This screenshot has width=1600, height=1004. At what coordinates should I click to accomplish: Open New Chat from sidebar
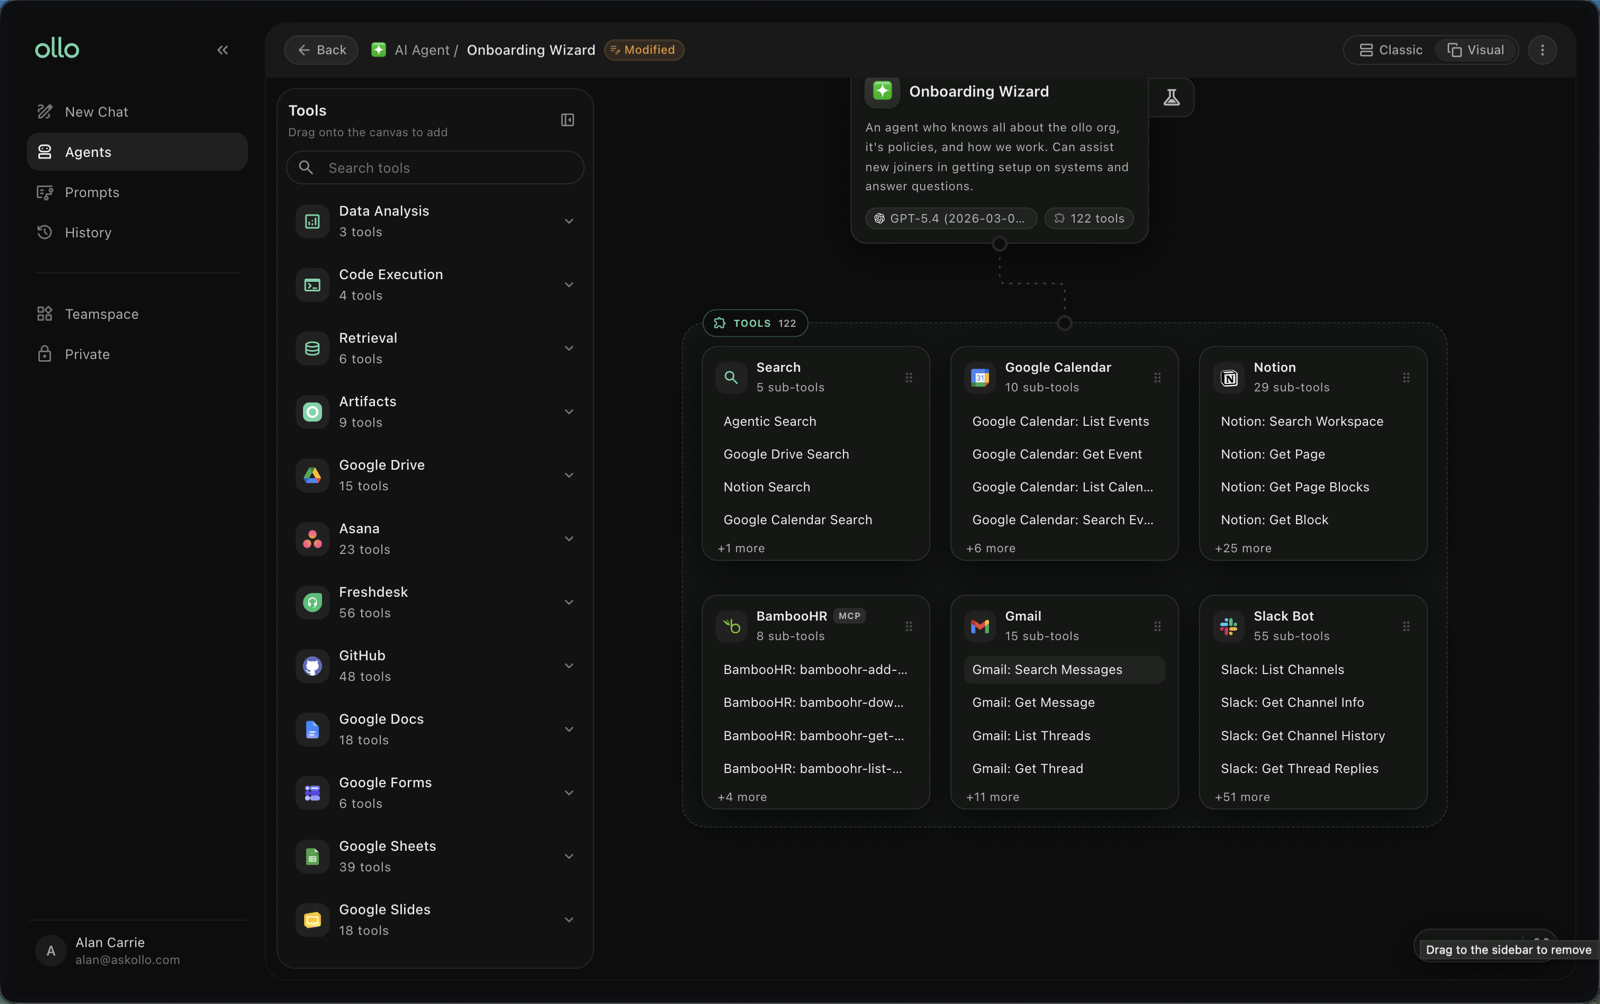tap(137, 112)
